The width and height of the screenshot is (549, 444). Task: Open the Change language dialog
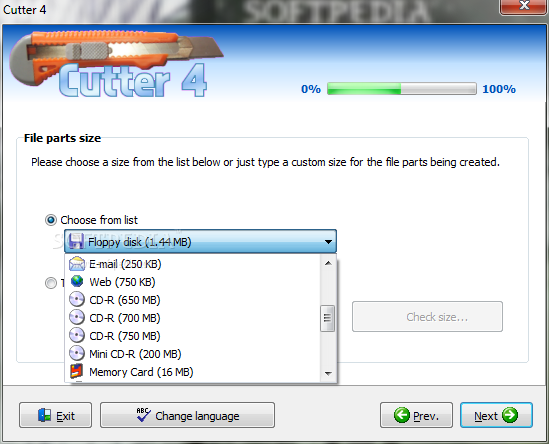click(187, 415)
